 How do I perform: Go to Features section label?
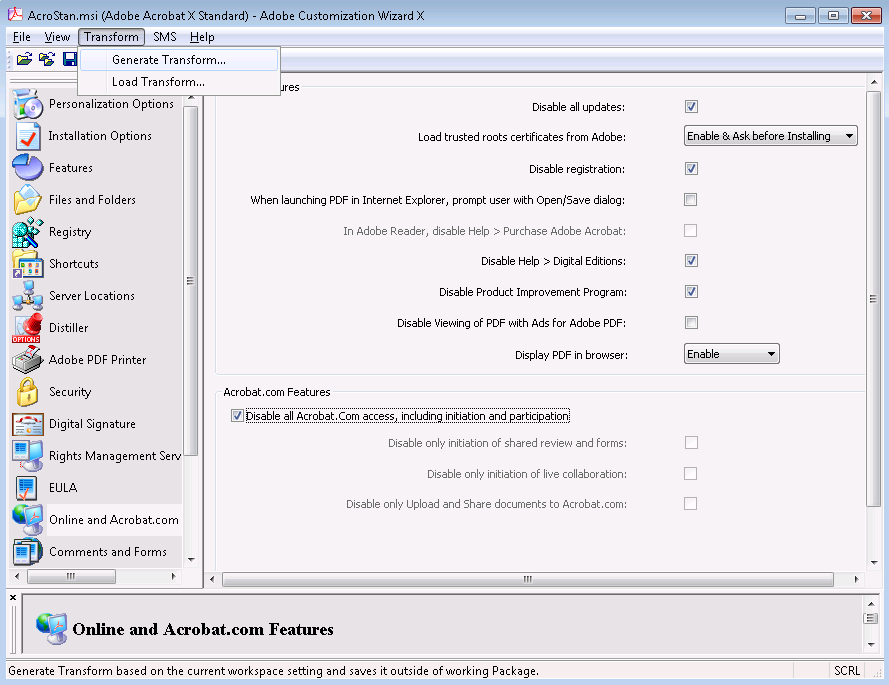[71, 168]
